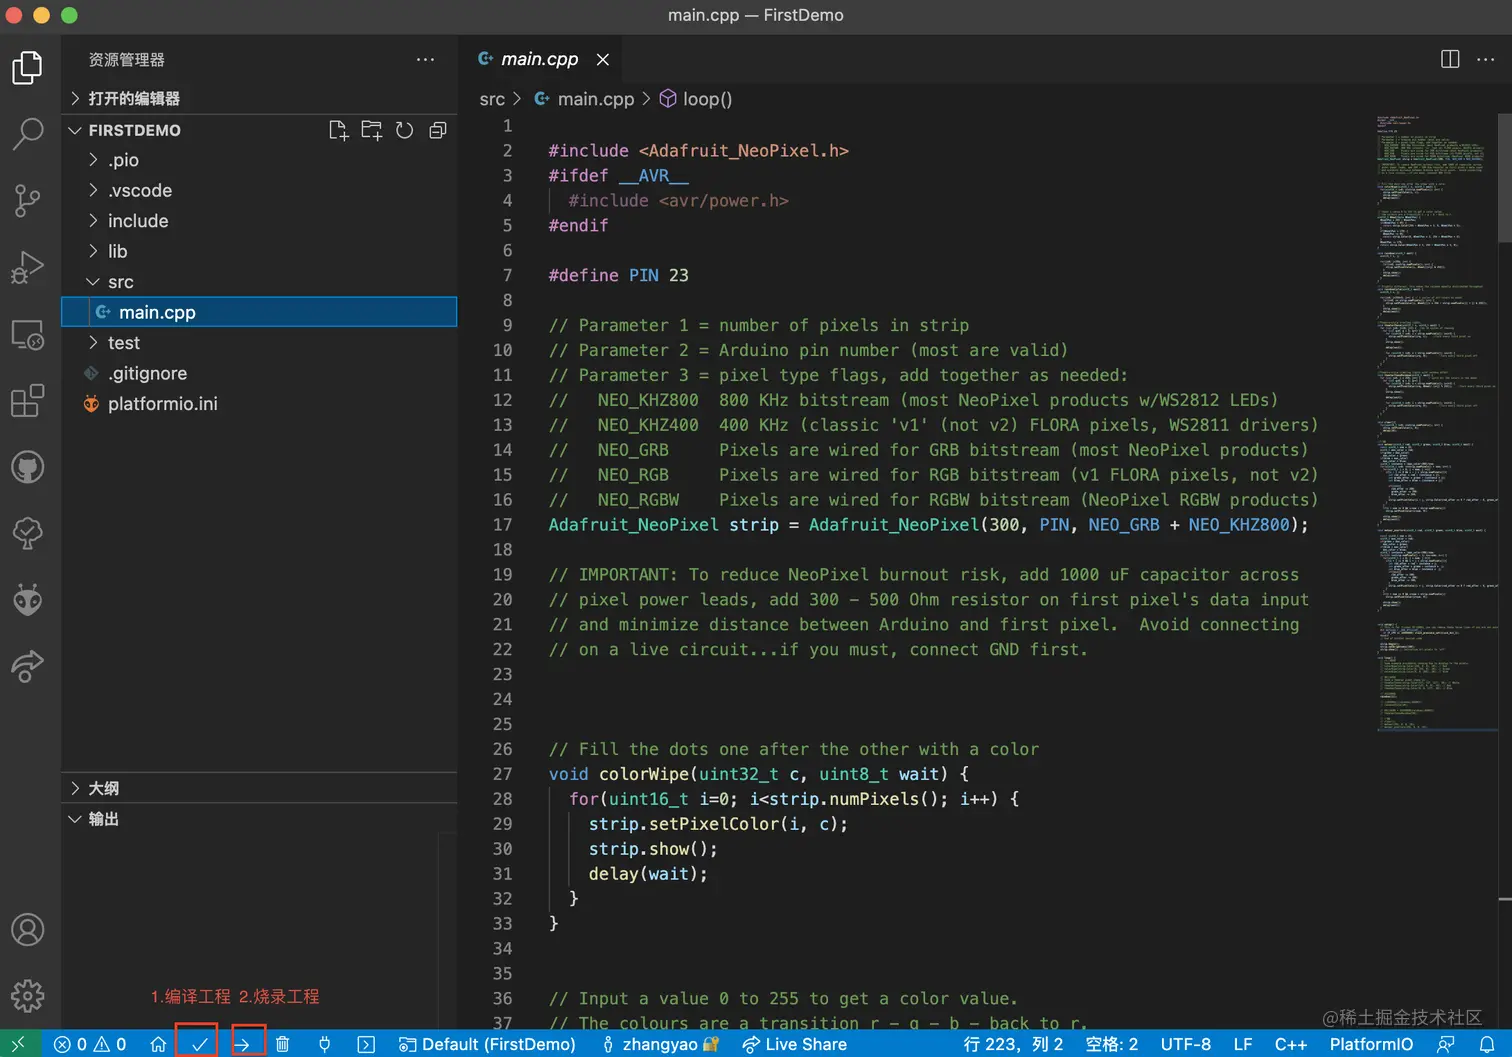
Task: Click PlatformIO language status item
Action: [x=1371, y=1044]
